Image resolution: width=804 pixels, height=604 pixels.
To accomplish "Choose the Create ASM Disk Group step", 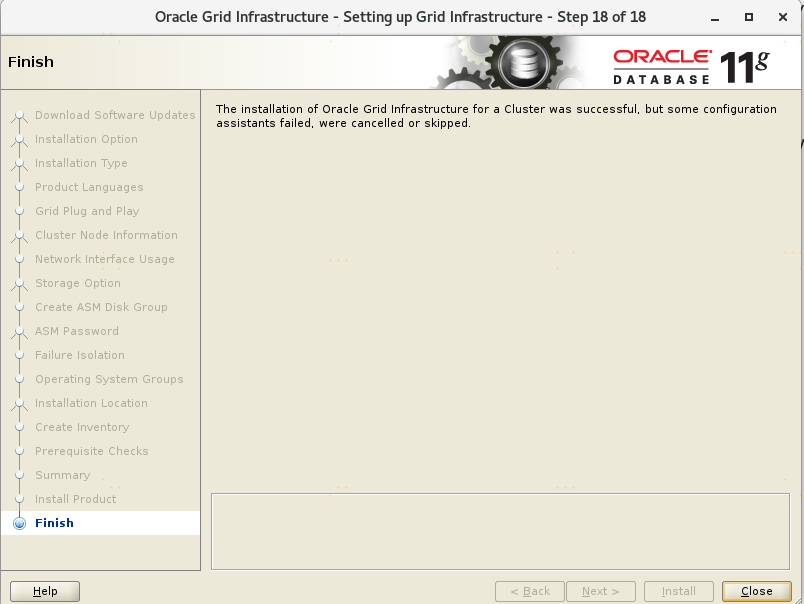I will 101,307.
